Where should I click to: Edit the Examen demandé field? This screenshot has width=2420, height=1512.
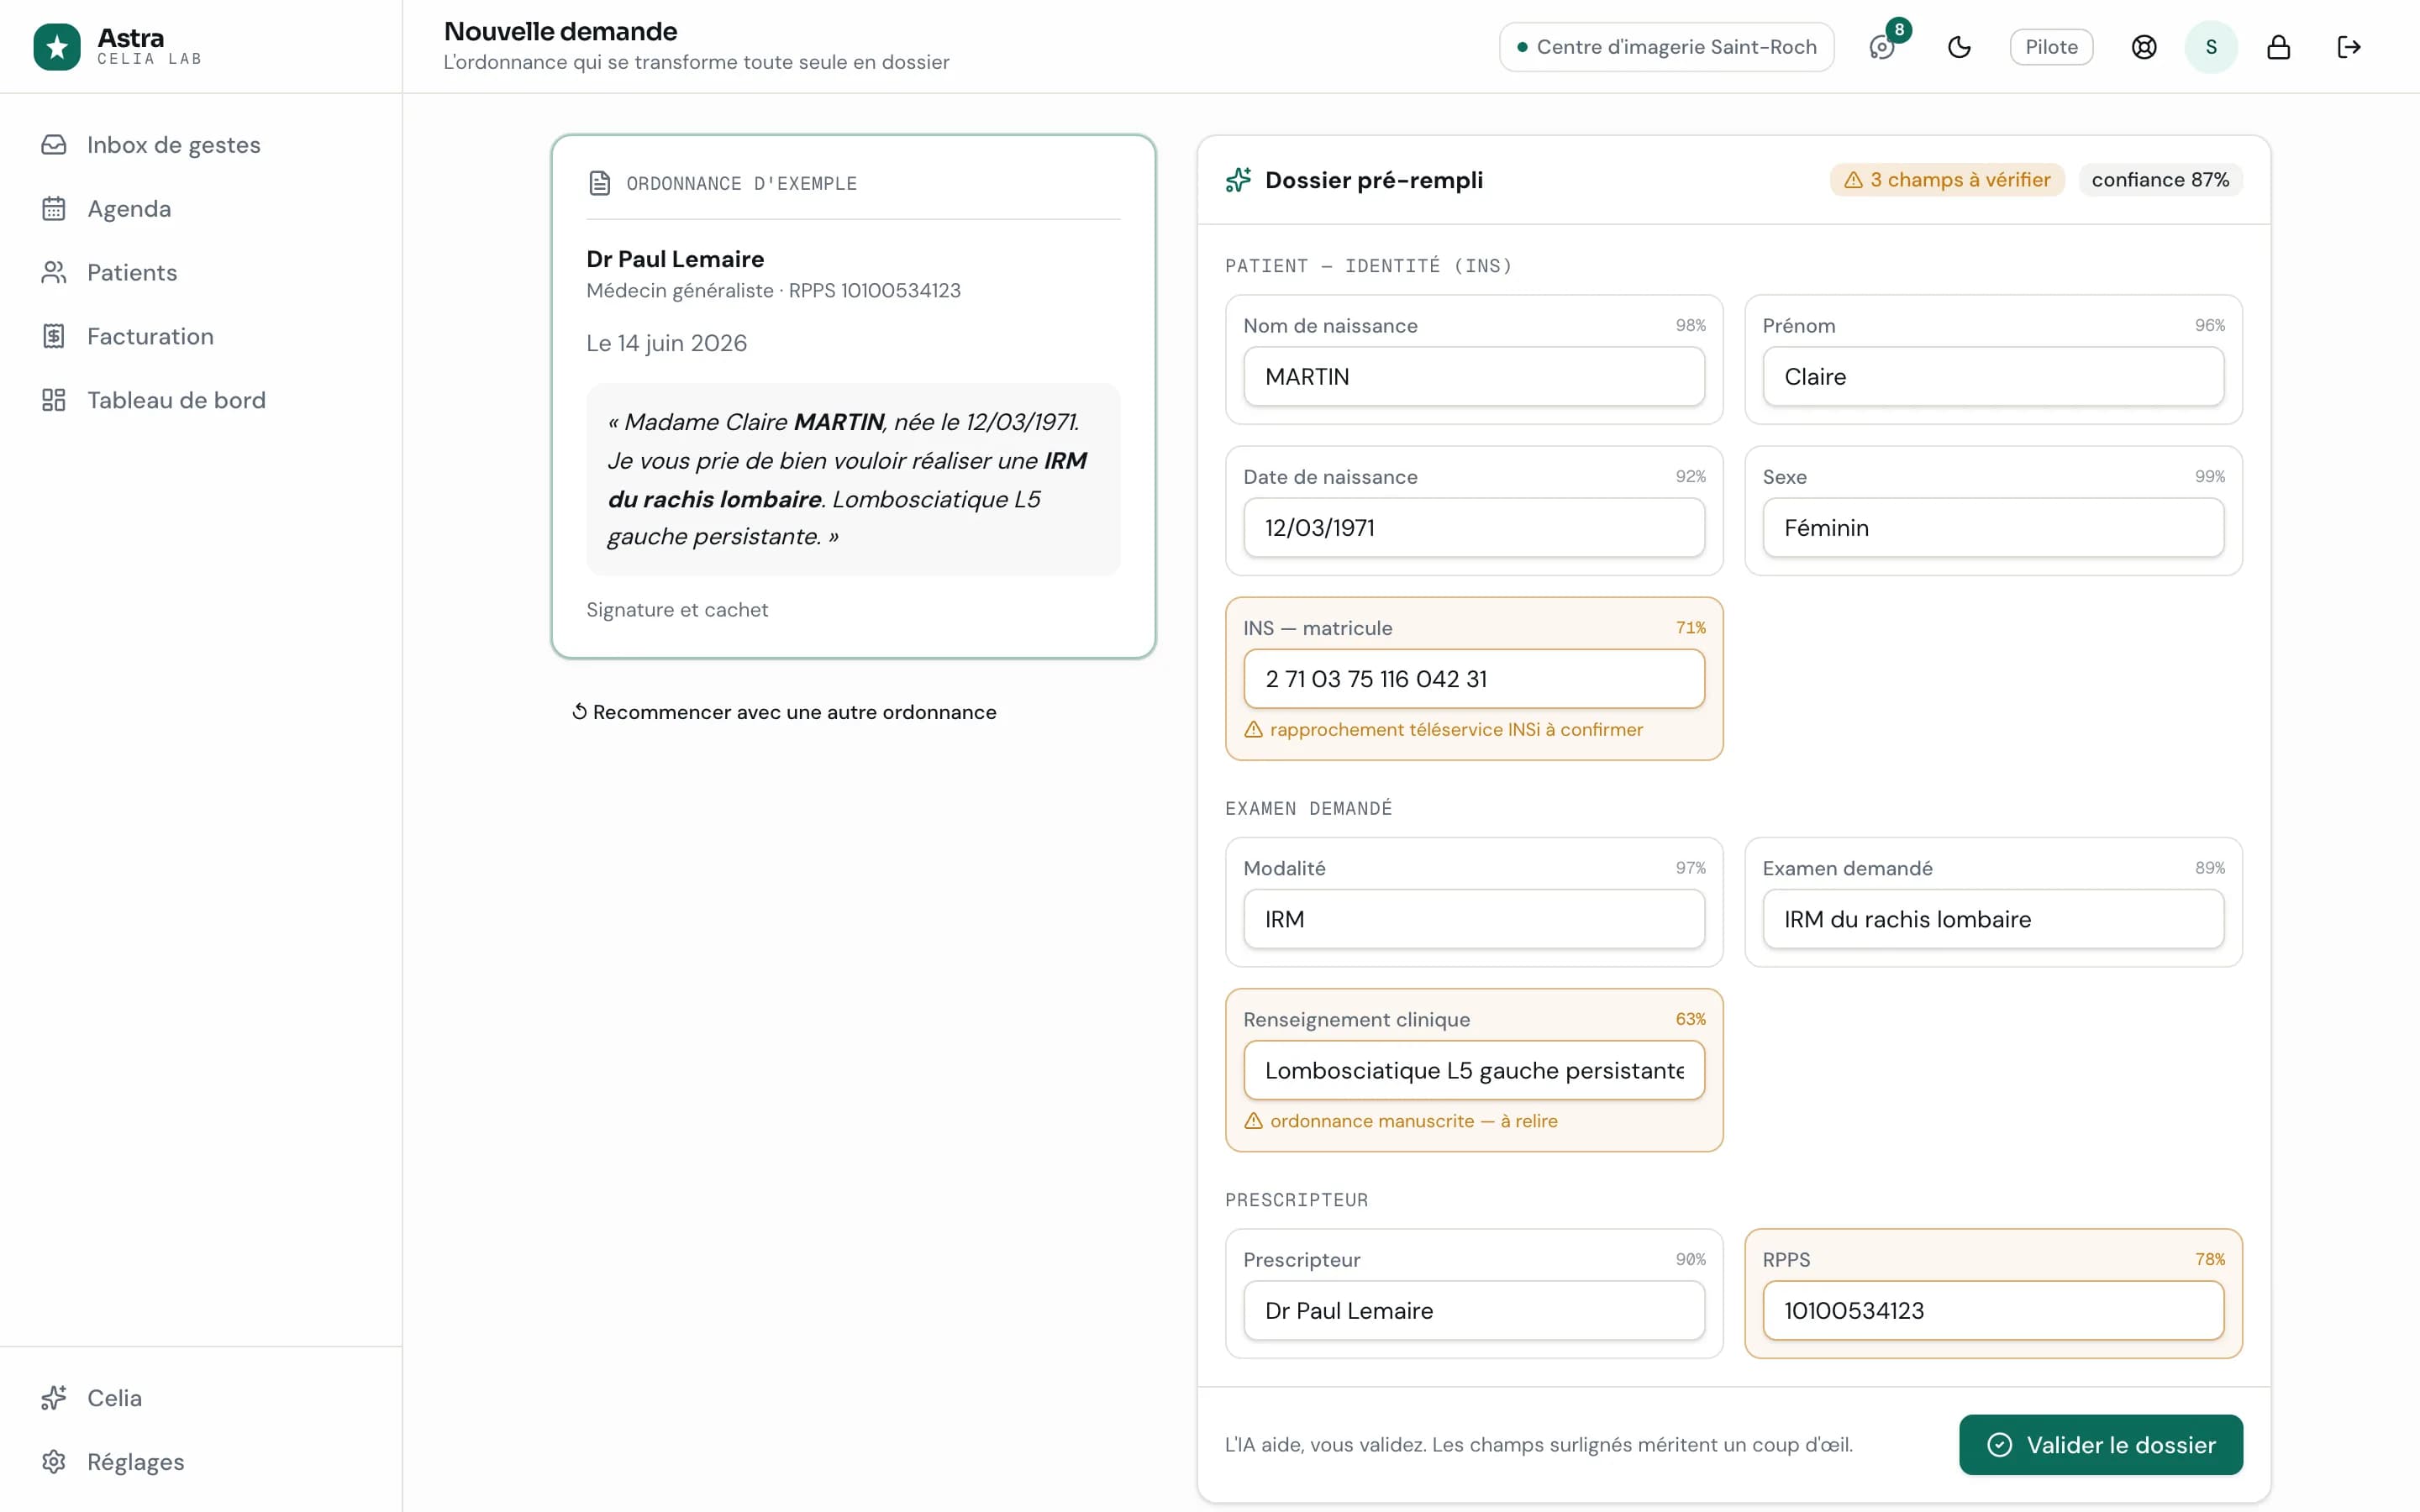(1993, 919)
